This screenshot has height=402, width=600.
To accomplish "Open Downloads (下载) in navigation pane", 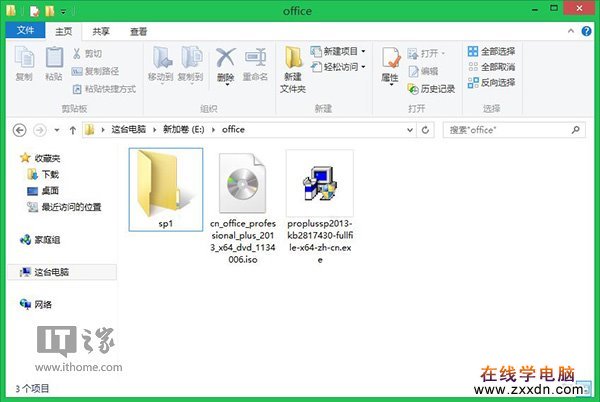I will pos(44,174).
